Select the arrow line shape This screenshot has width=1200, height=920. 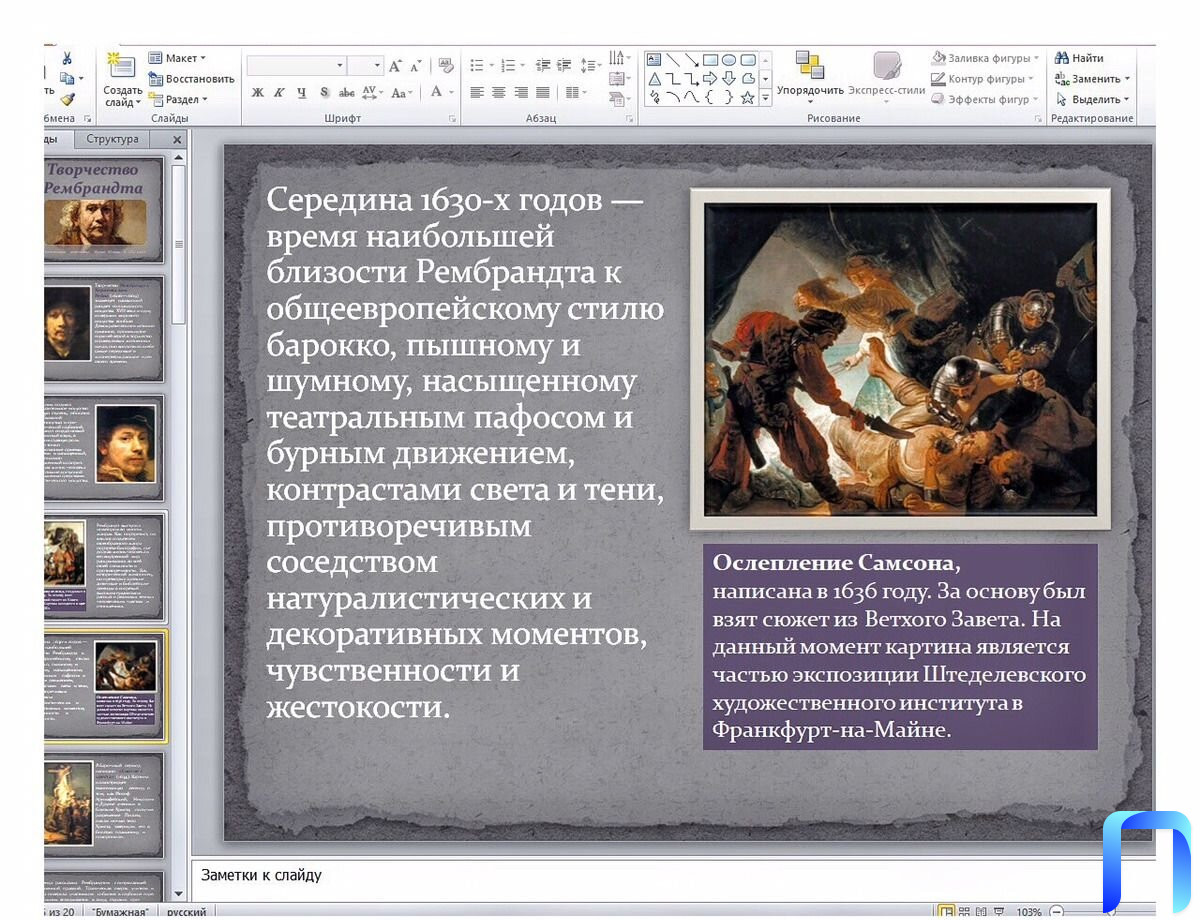coord(692,59)
